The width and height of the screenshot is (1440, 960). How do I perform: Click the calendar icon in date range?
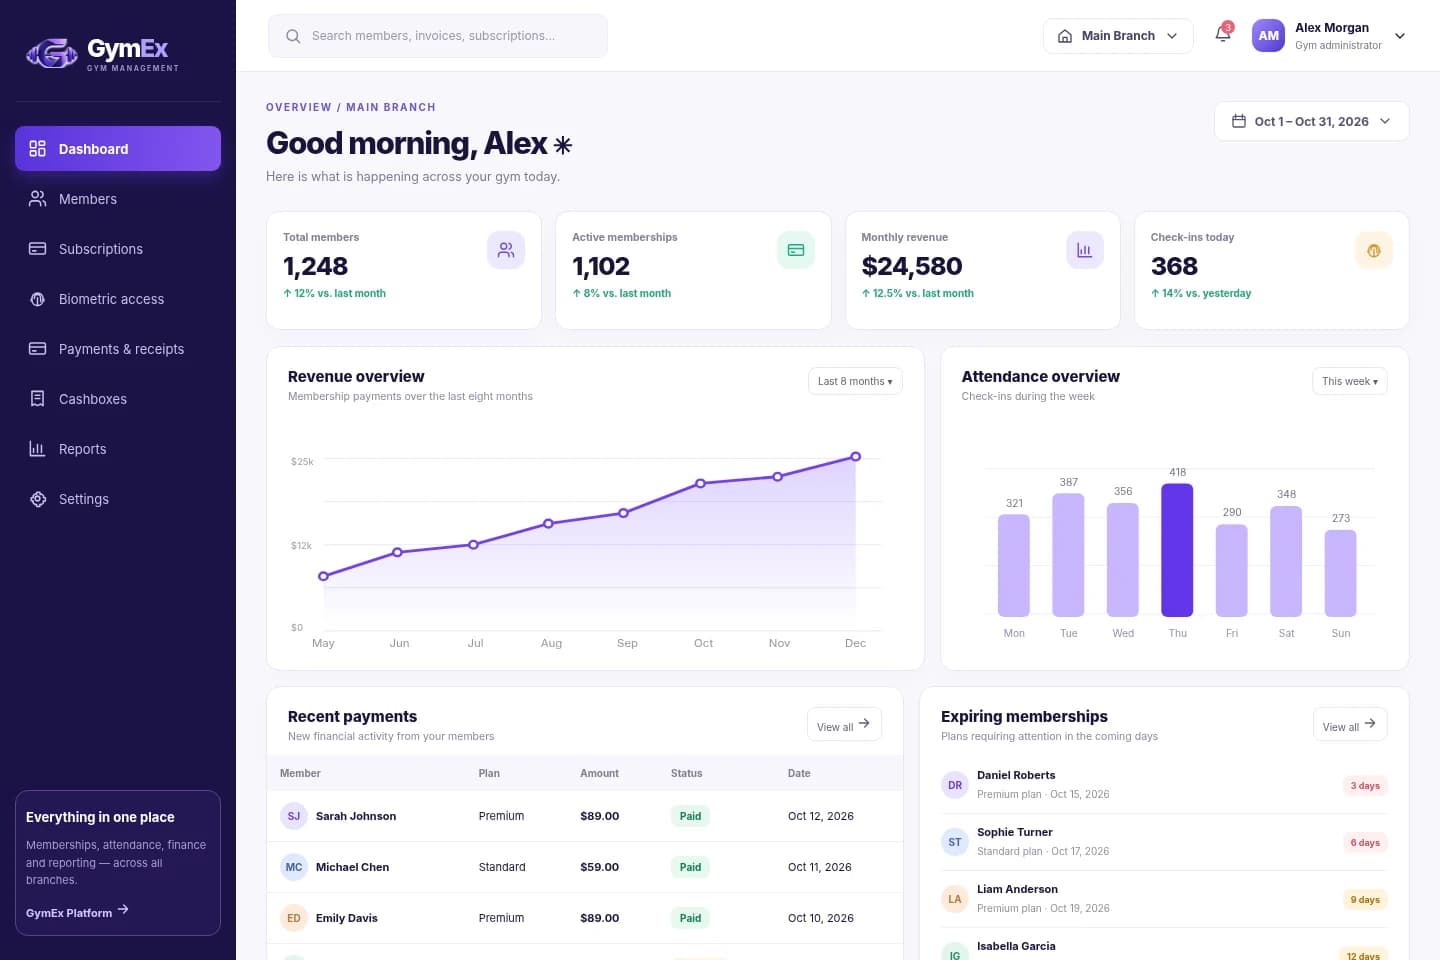pos(1239,121)
